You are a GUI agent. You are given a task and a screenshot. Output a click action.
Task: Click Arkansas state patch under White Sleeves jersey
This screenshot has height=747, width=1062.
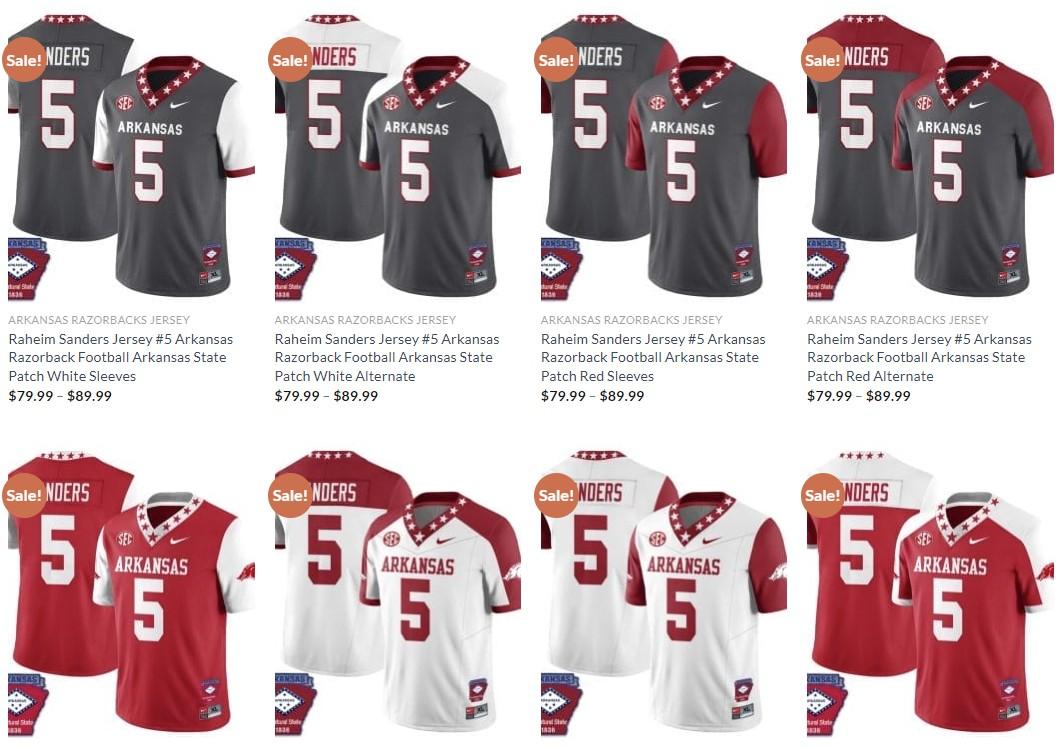pos(28,268)
